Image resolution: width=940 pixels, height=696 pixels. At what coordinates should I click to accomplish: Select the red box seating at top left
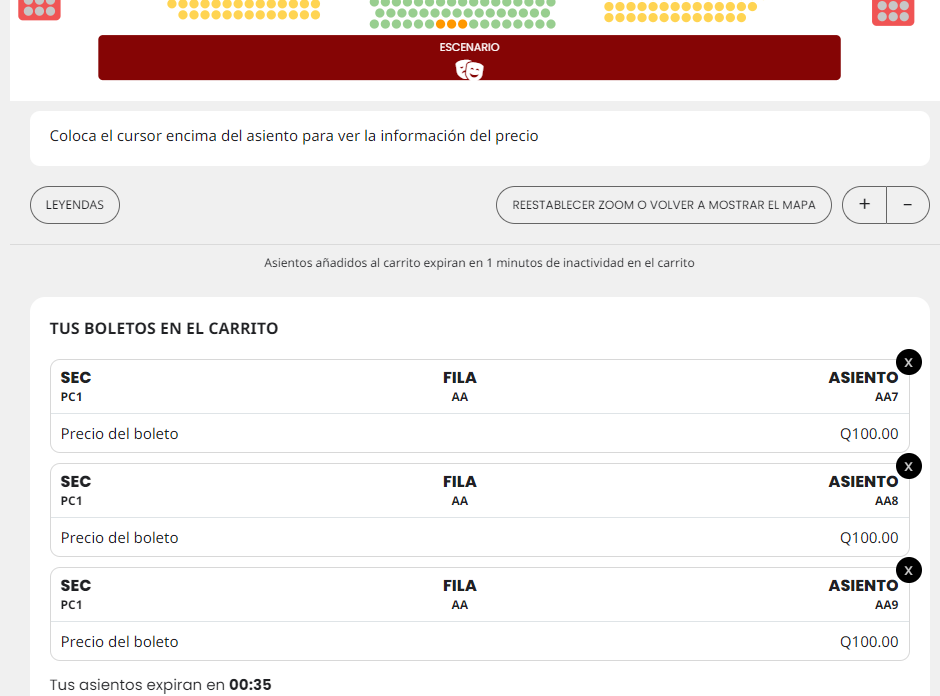(40, 9)
